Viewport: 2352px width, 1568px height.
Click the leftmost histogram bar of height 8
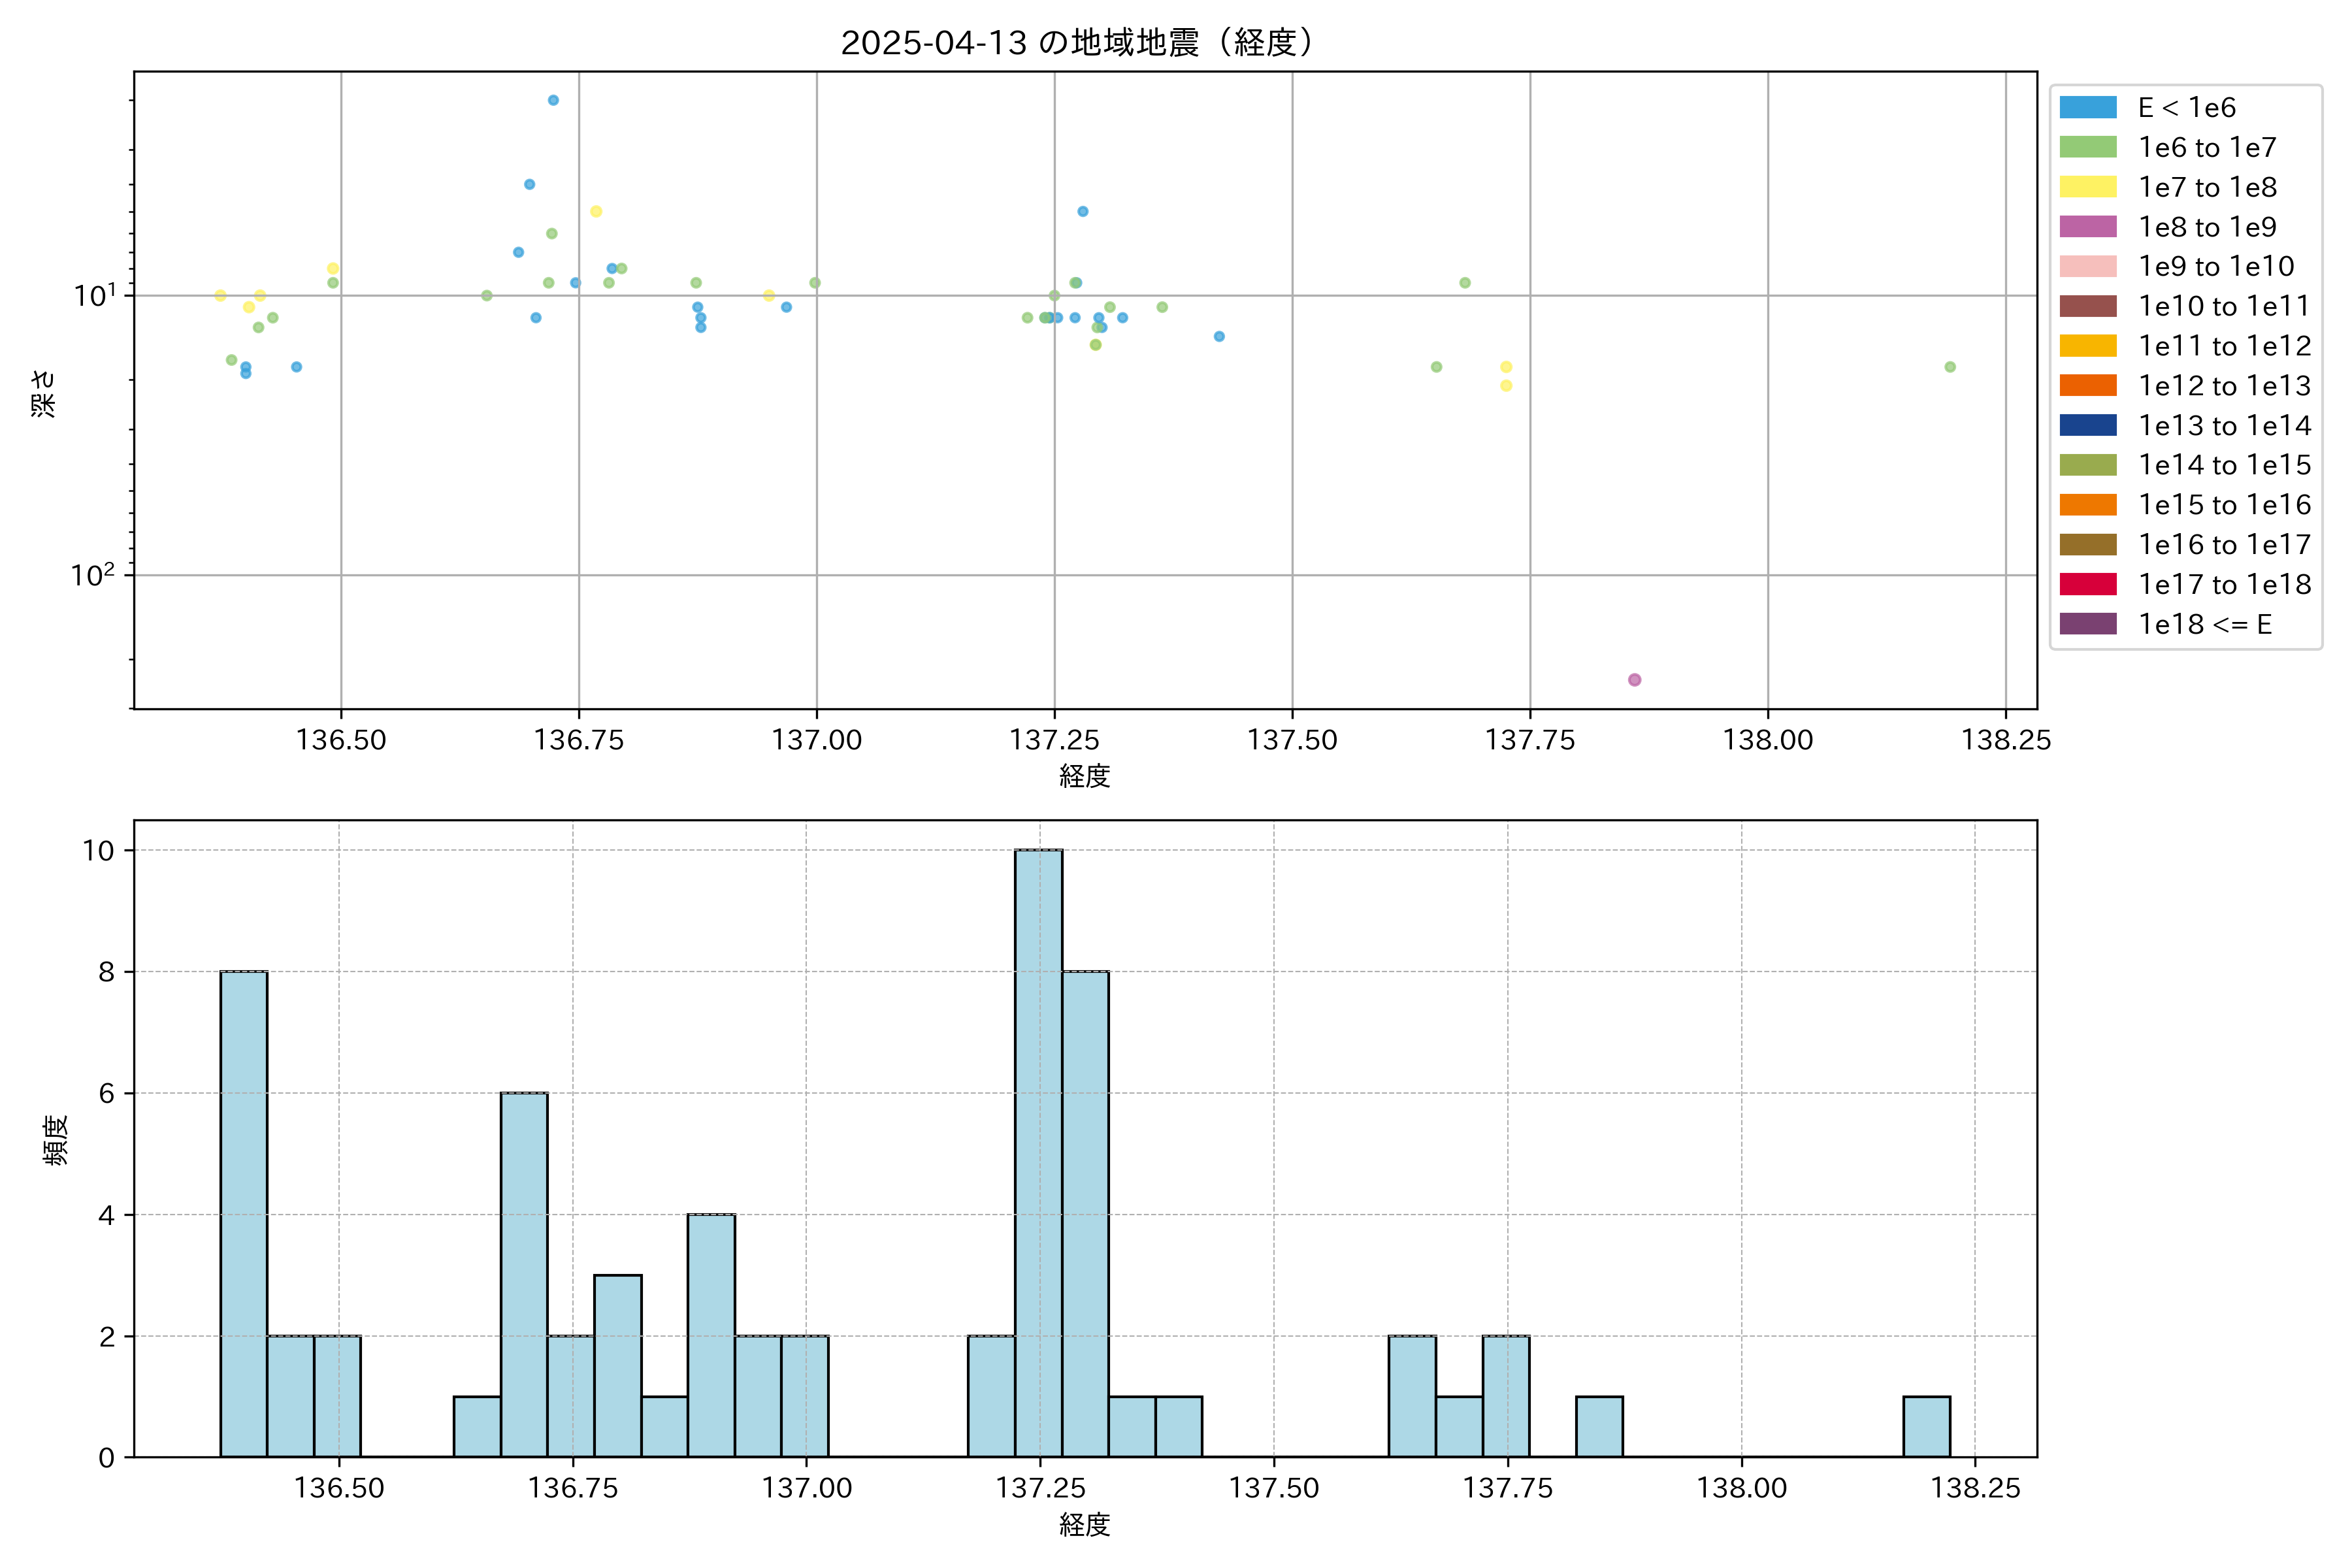(243, 1214)
